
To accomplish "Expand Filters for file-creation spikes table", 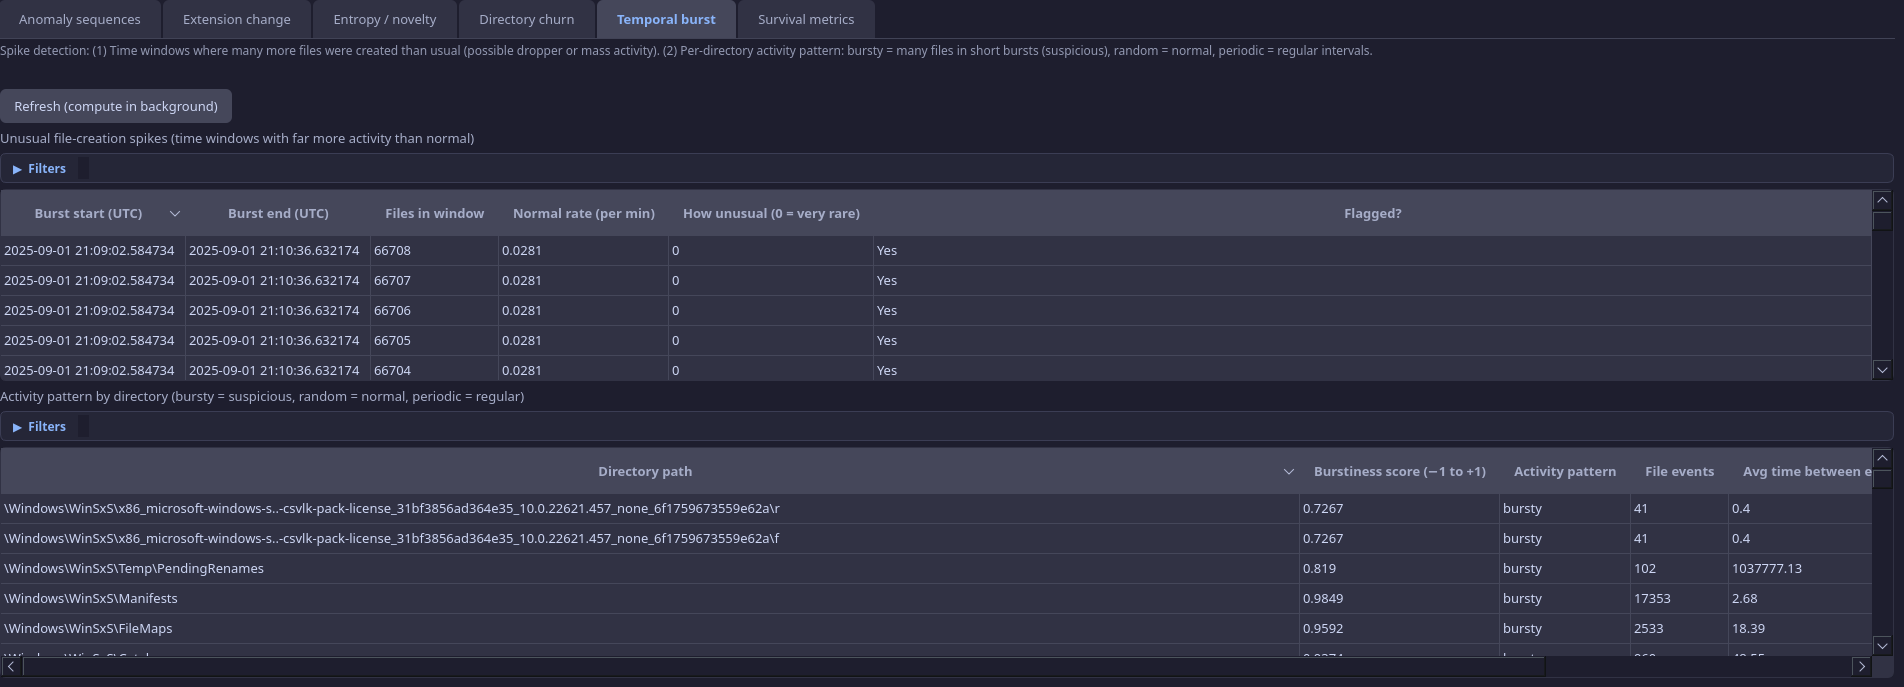I will [40, 169].
